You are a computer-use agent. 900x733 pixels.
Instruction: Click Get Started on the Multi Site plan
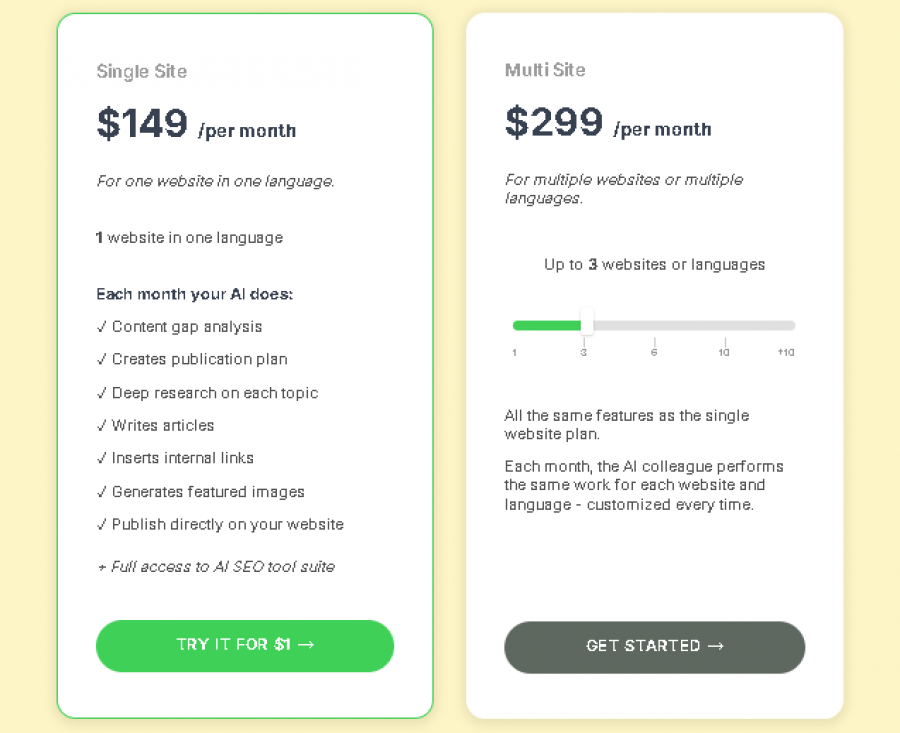tap(654, 646)
